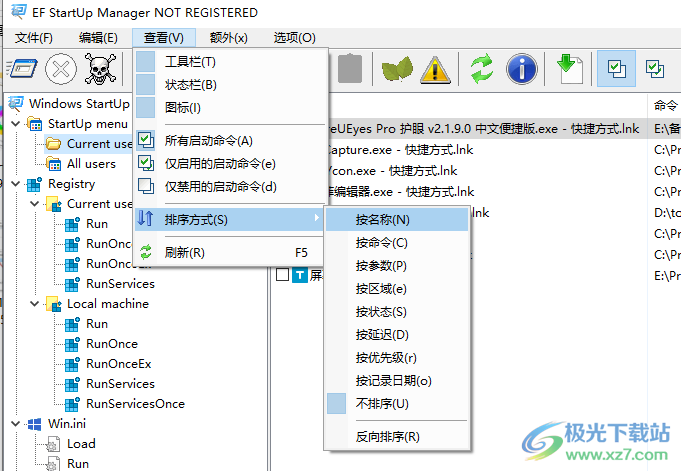Click the green leaves toolbar icon
Screen dimensions: 681x471
pyautogui.click(x=397, y=69)
